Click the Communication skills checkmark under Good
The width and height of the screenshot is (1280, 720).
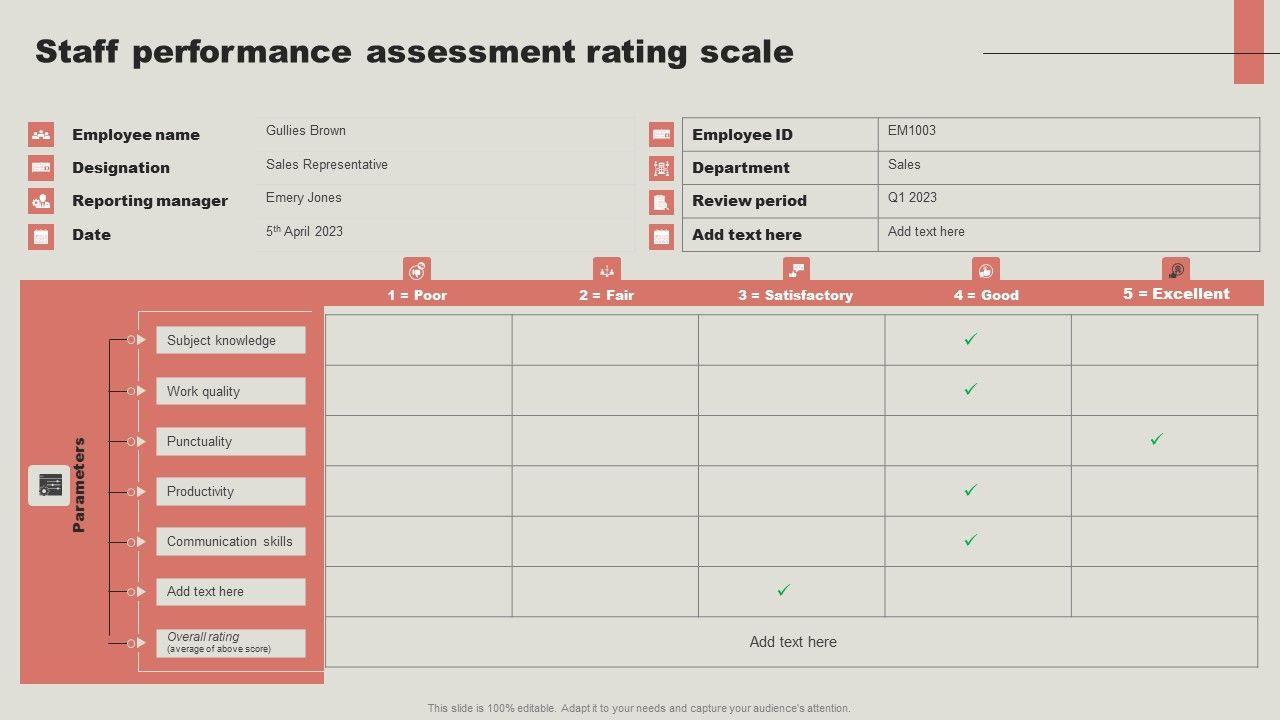click(970, 541)
